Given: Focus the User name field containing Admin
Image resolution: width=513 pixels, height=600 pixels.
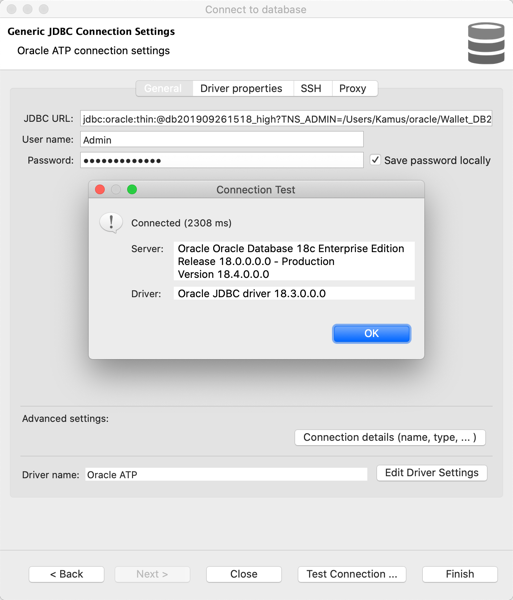Looking at the screenshot, I should pos(221,140).
